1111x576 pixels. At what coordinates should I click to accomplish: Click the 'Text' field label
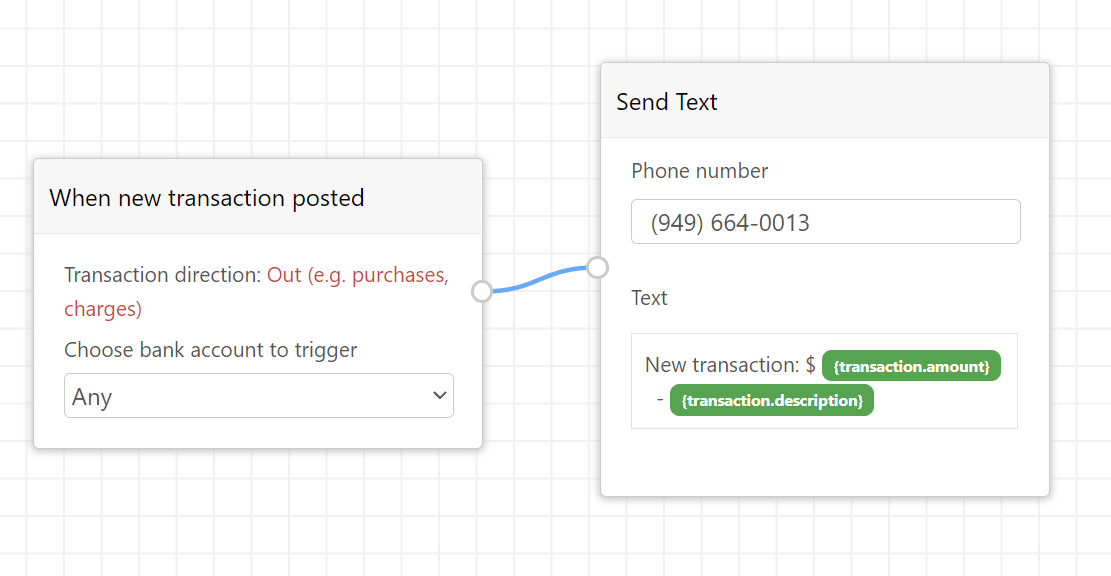pos(649,298)
